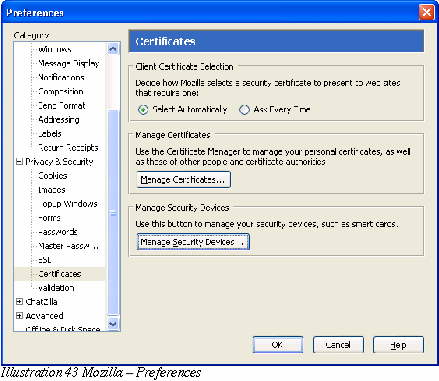
Task: Click the category list scroll-up arrow
Action: (x=113, y=49)
